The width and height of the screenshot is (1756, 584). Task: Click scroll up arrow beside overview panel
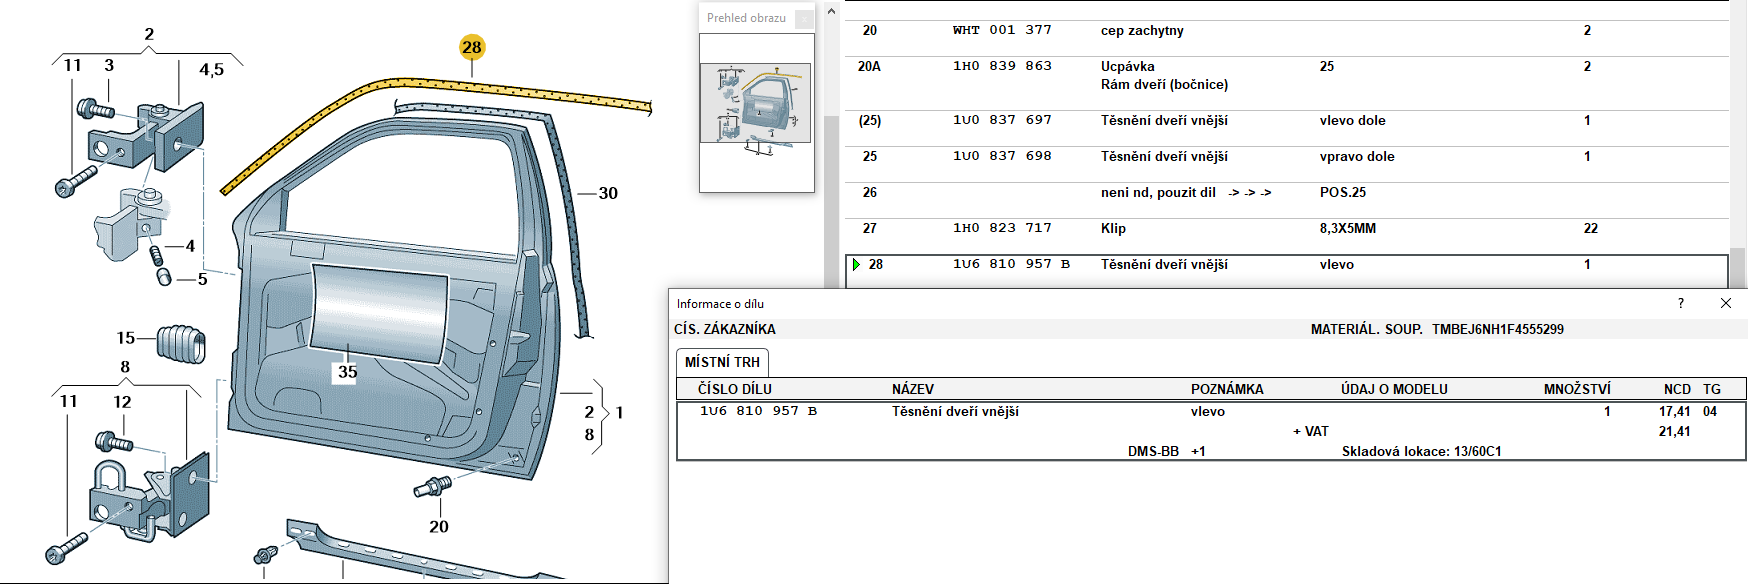point(831,12)
